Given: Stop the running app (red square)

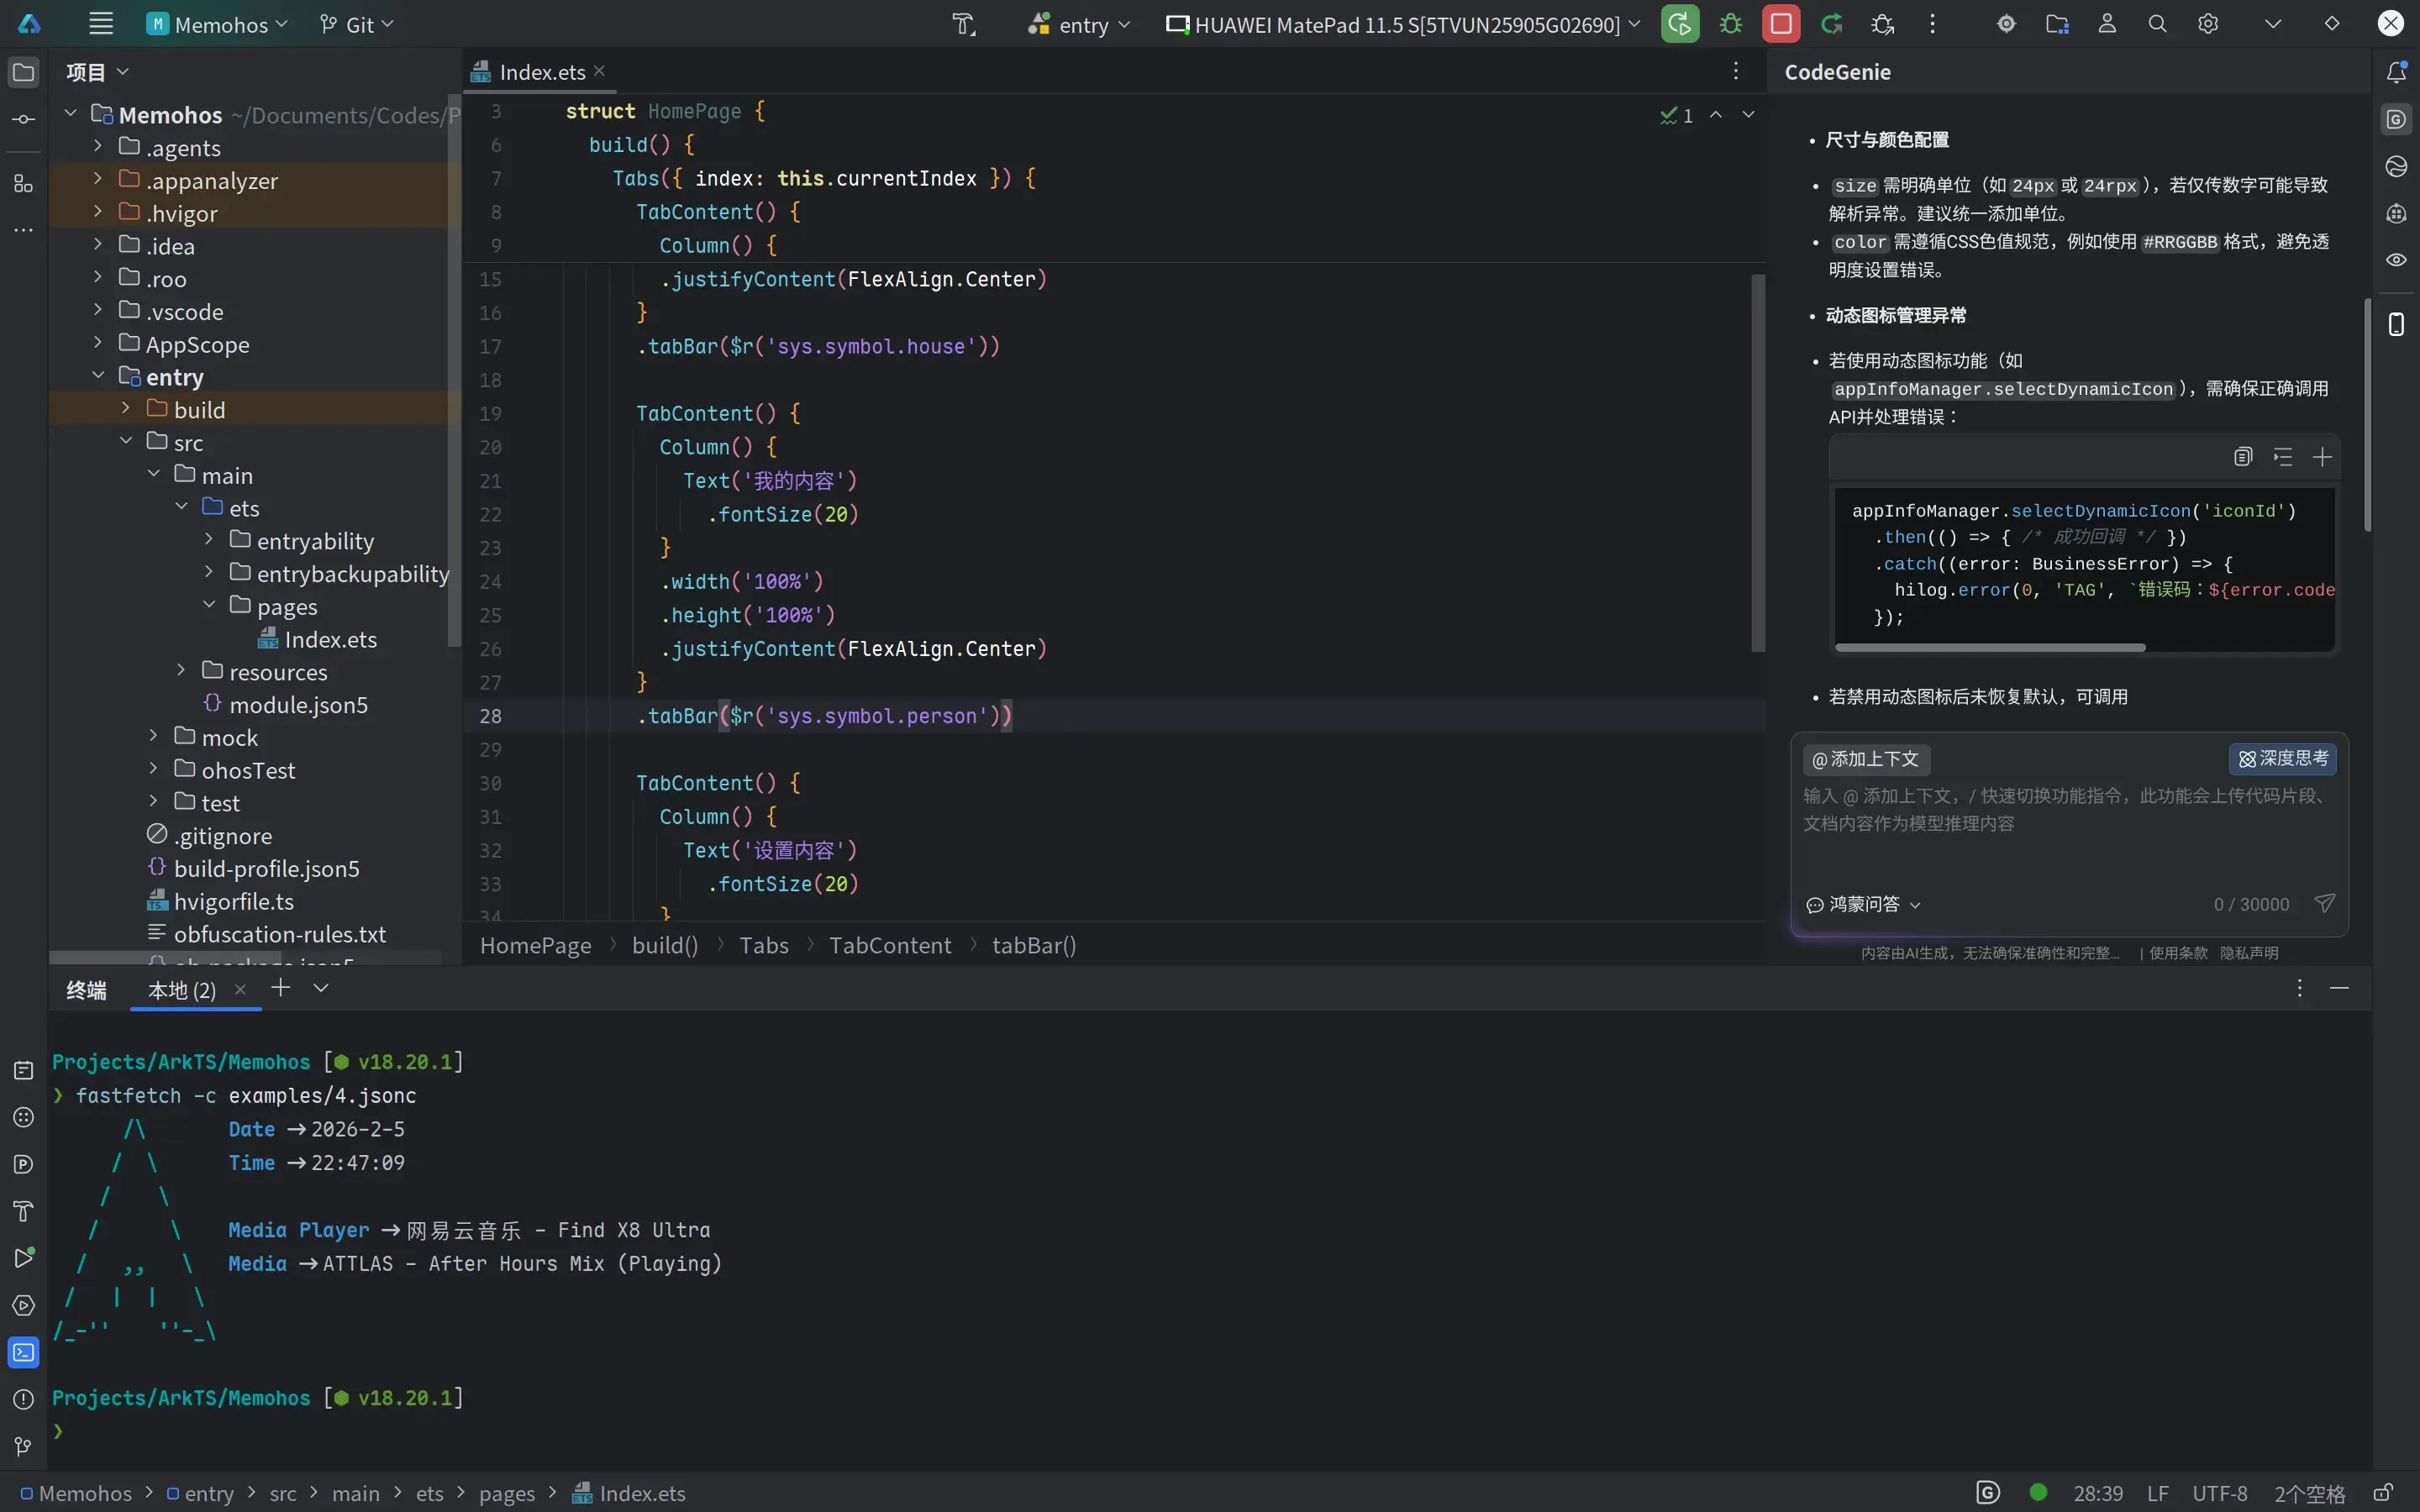Looking at the screenshot, I should [1781, 24].
